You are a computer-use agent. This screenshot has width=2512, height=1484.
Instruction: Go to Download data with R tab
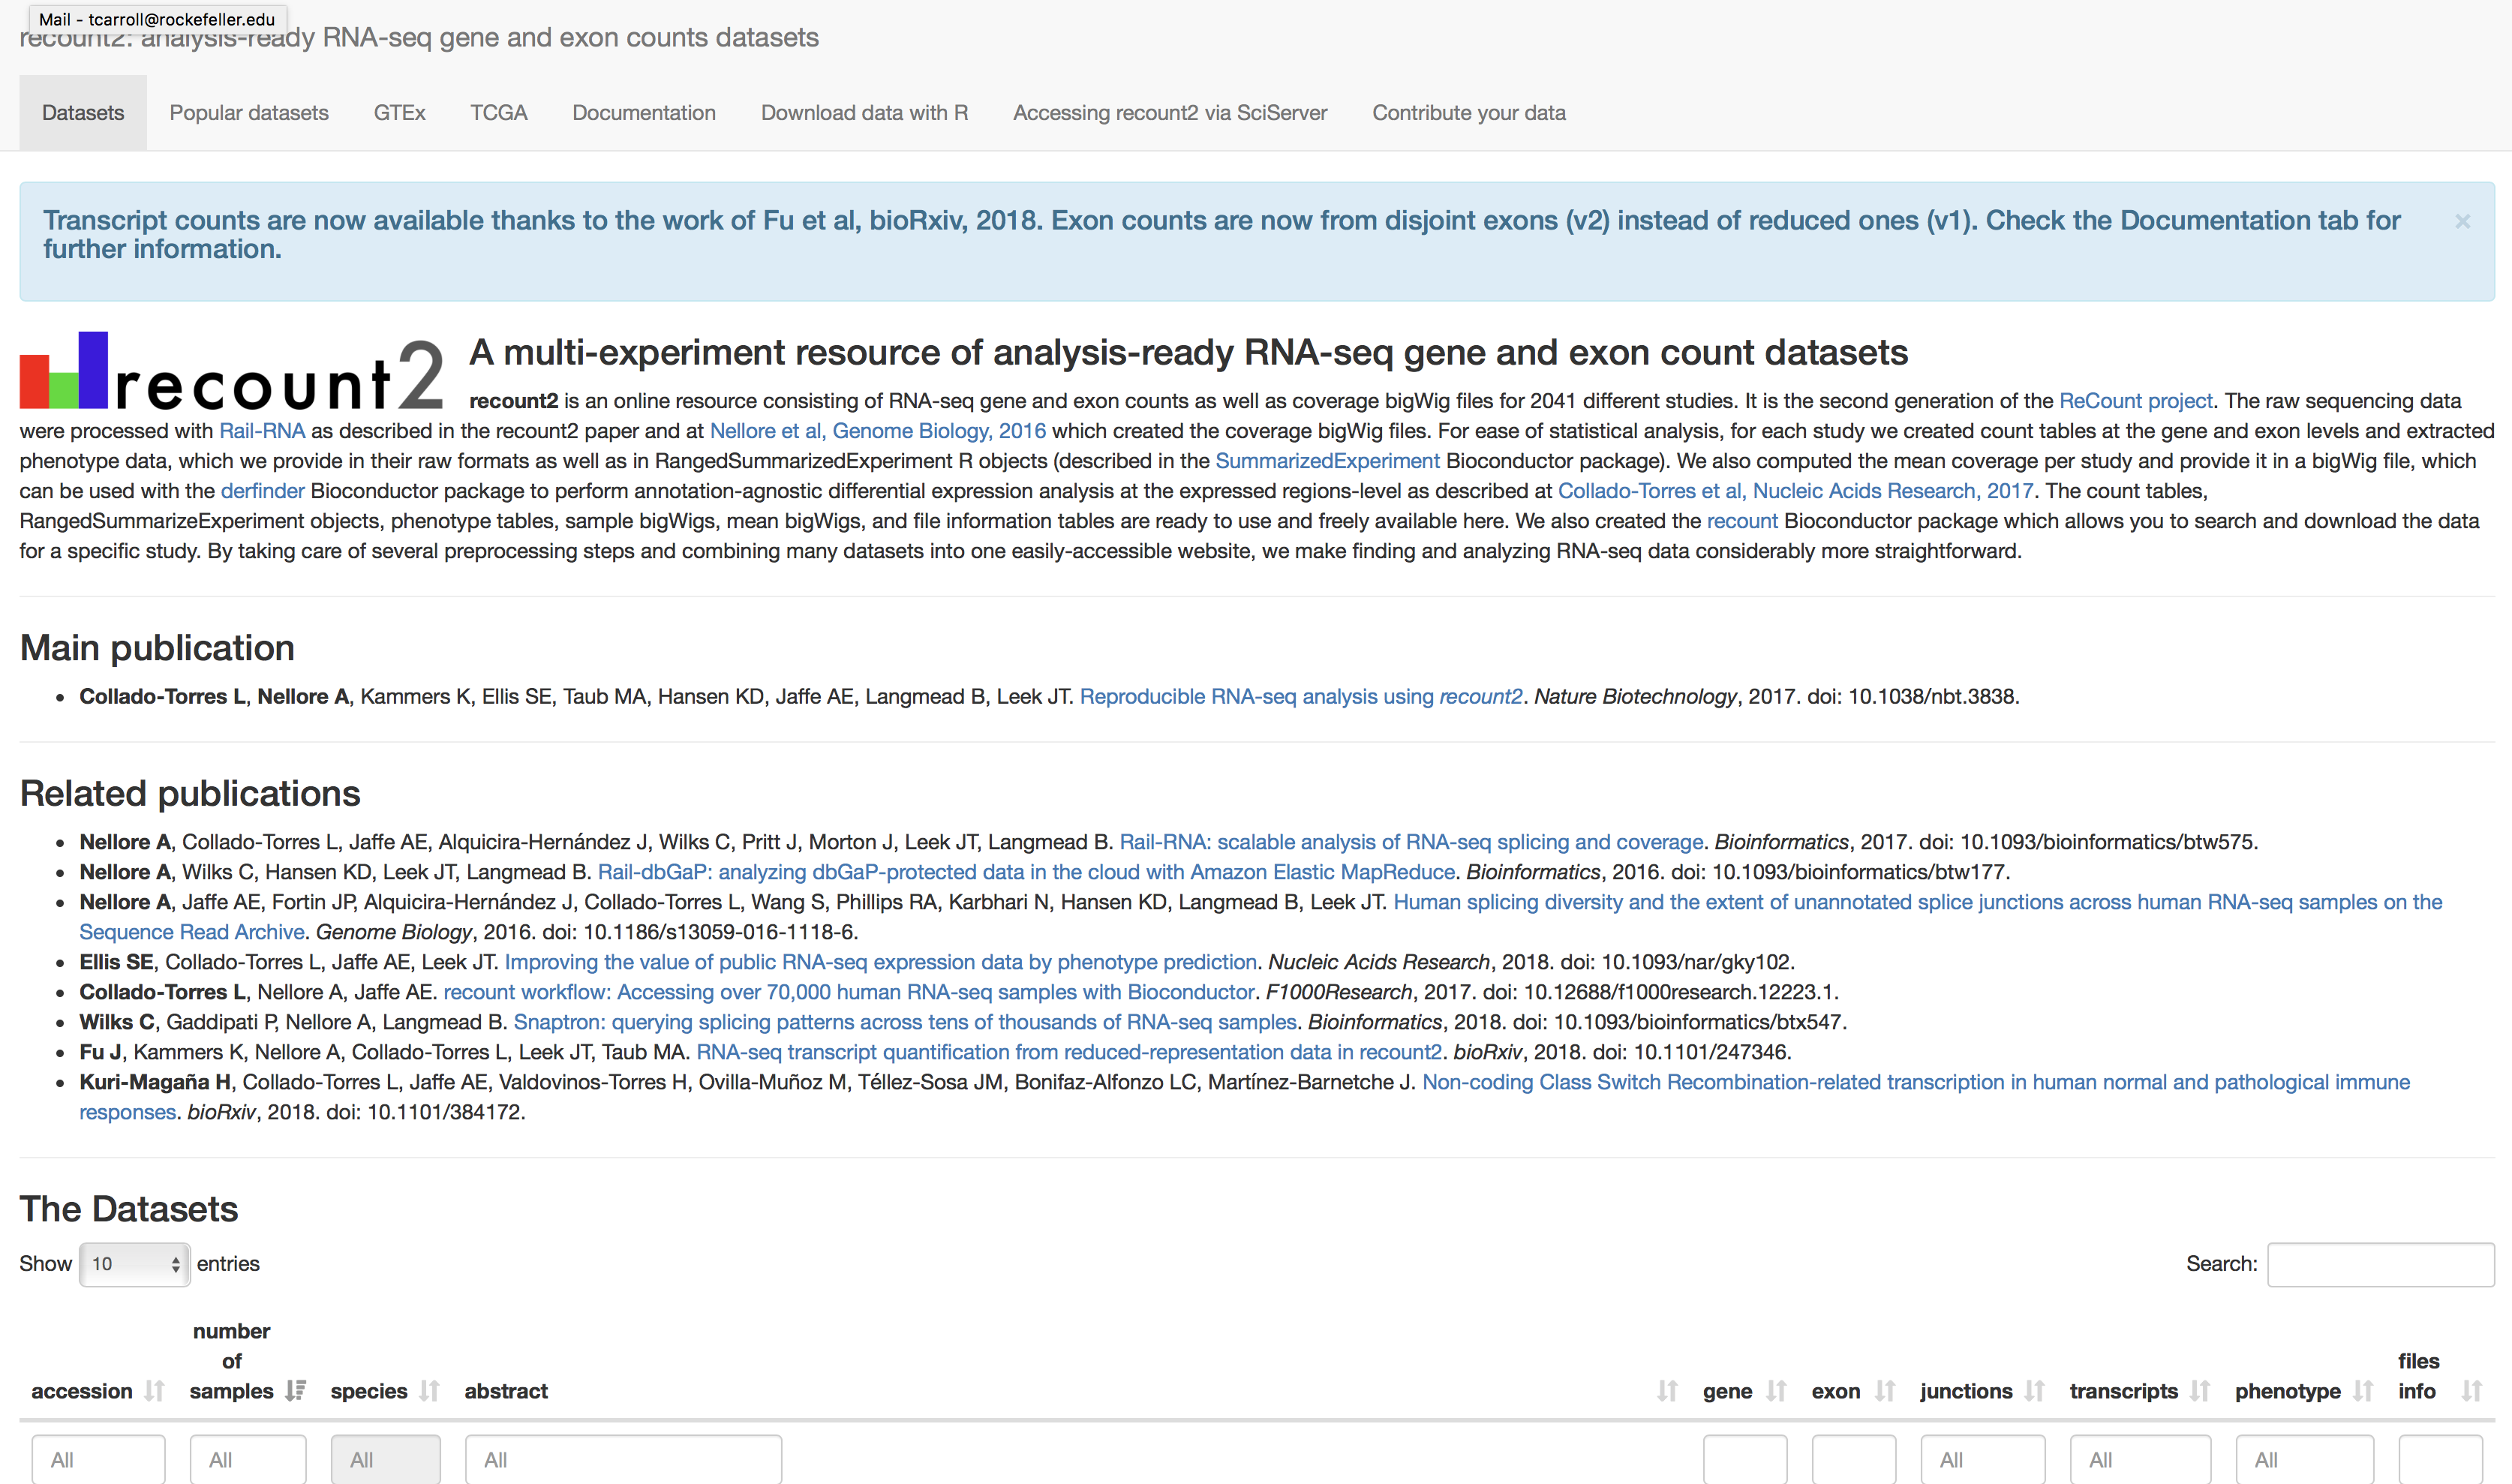coord(864,113)
